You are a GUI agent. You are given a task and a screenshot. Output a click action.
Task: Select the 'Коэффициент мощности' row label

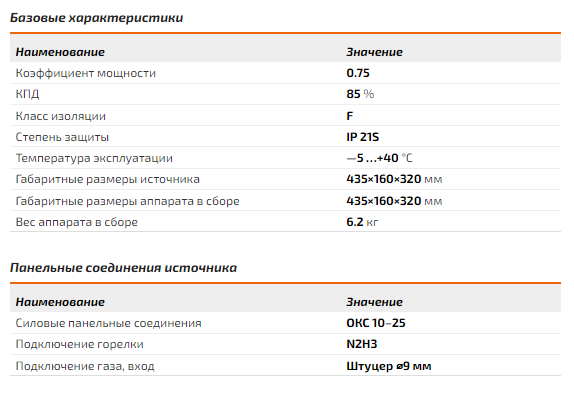coord(86,73)
